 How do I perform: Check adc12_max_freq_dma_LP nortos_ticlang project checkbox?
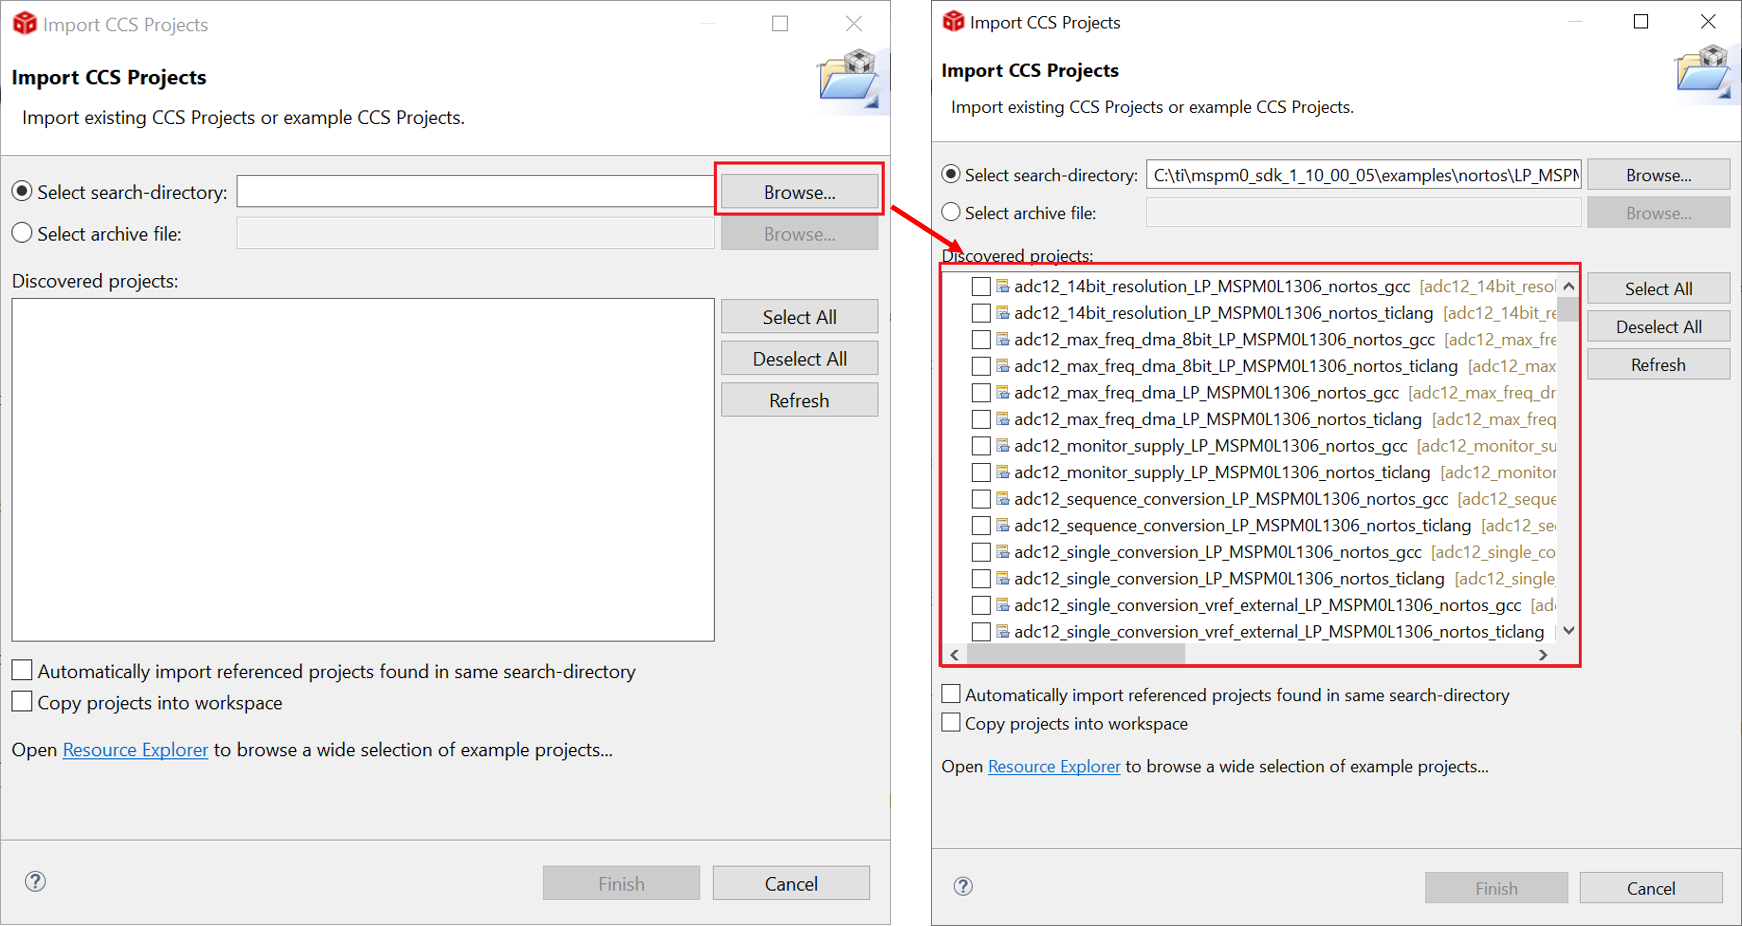tap(981, 419)
